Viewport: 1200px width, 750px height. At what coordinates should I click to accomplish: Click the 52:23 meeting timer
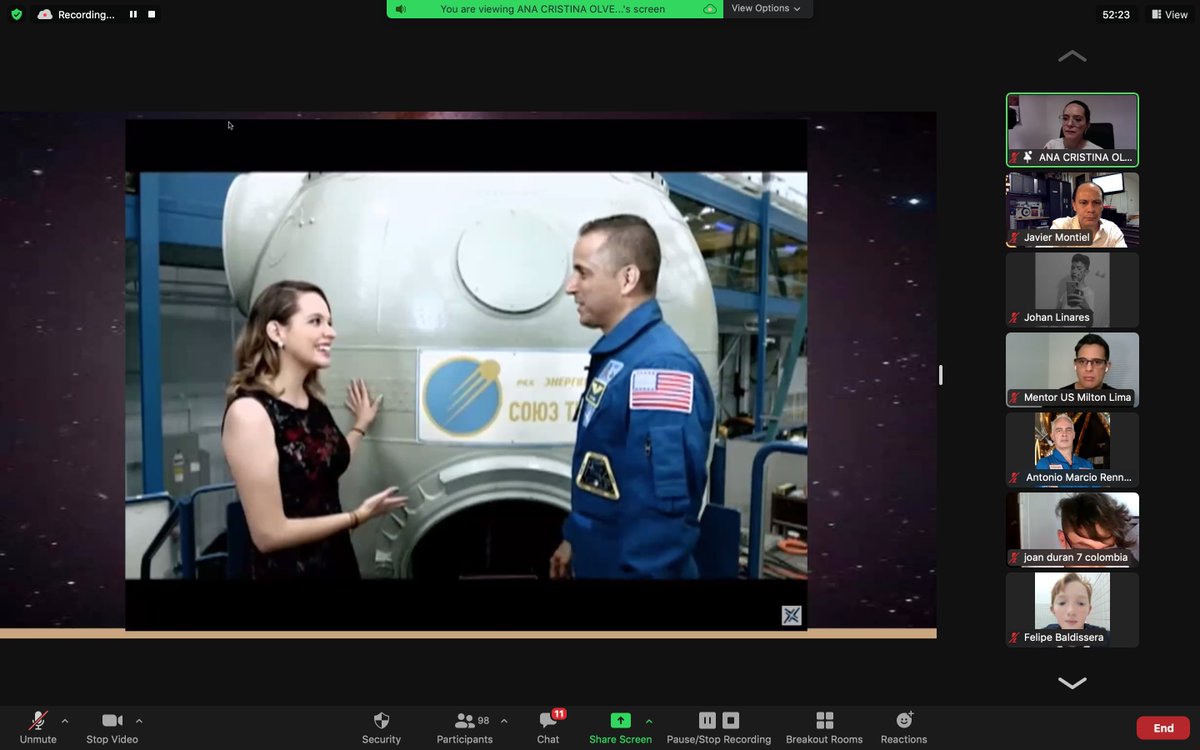point(1116,15)
